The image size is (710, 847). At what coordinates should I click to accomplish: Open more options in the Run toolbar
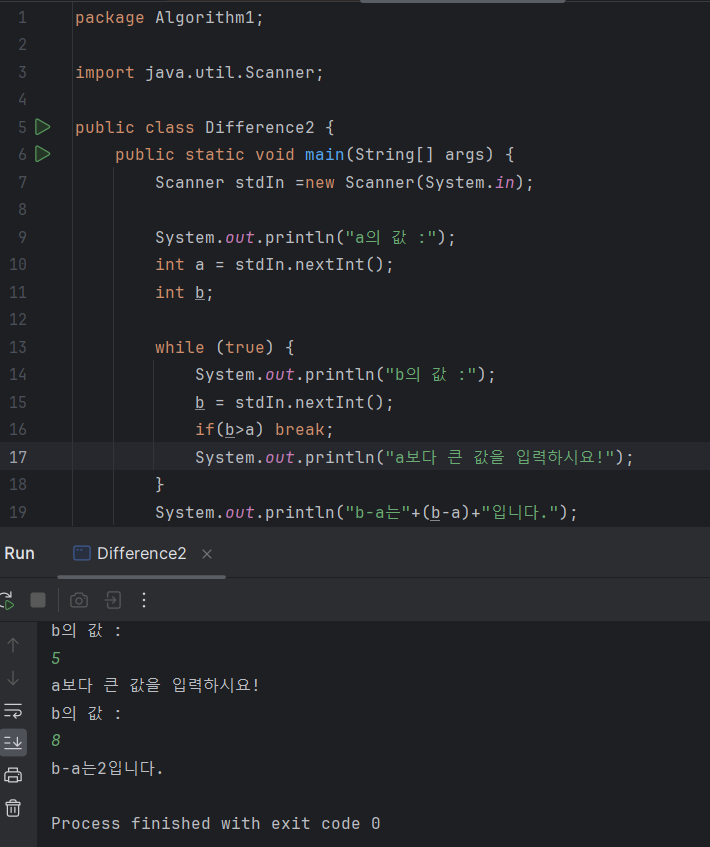coord(144,600)
